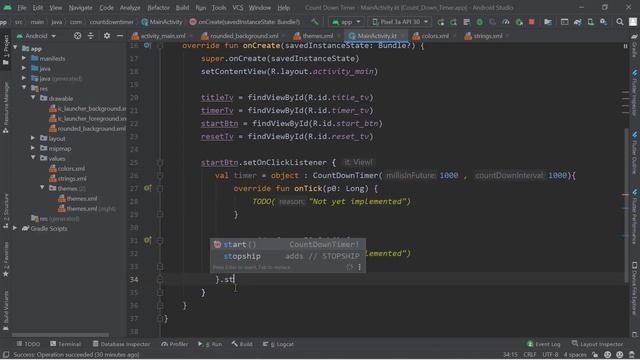The width and height of the screenshot is (640, 360).
Task: Collapse the drawable folder
Action: [33, 98]
